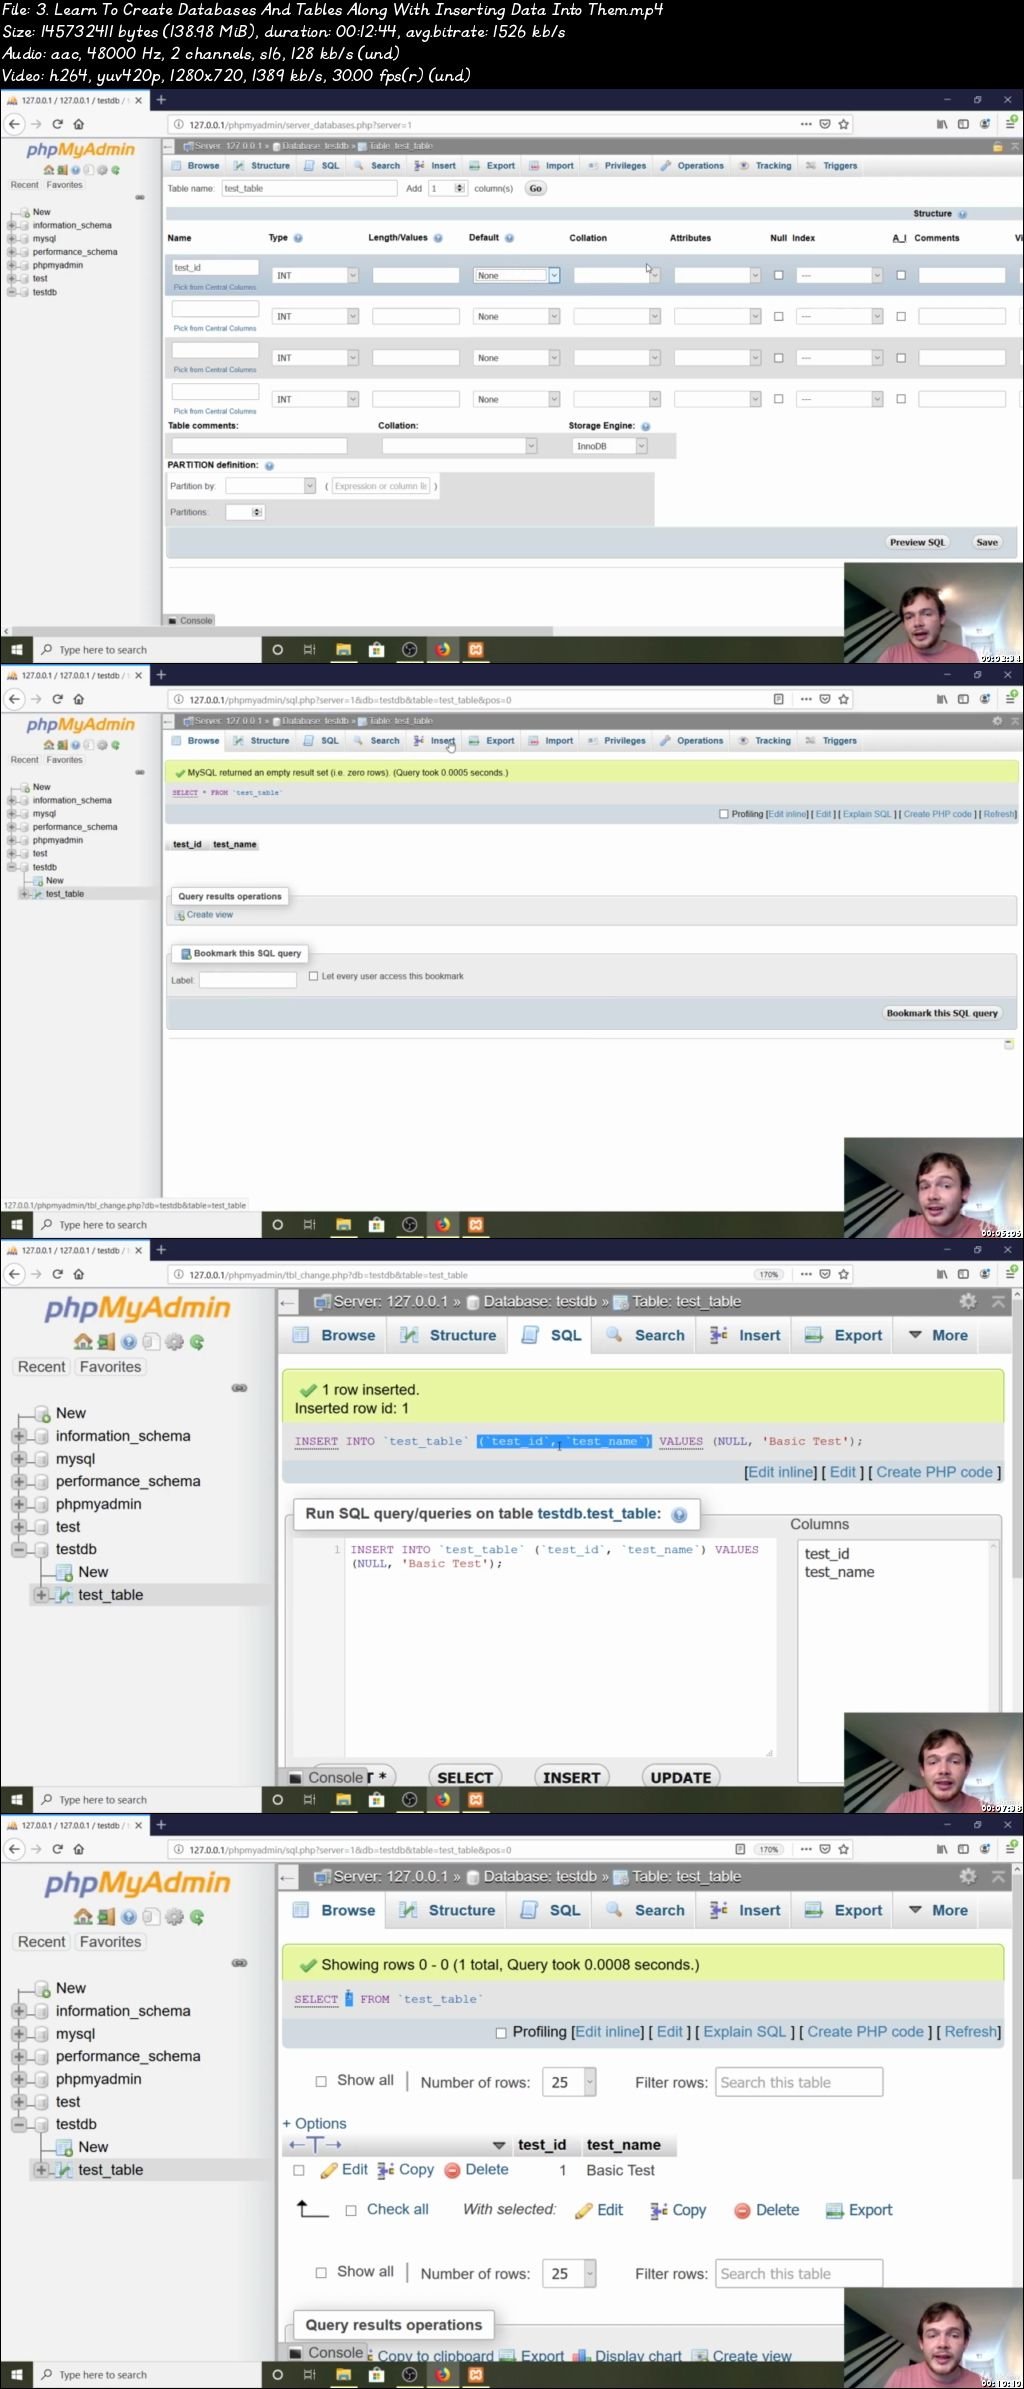The height and width of the screenshot is (2389, 1024).
Task: Collapse the testdb node in the 'Showing rows' frame
Action: (18, 2124)
